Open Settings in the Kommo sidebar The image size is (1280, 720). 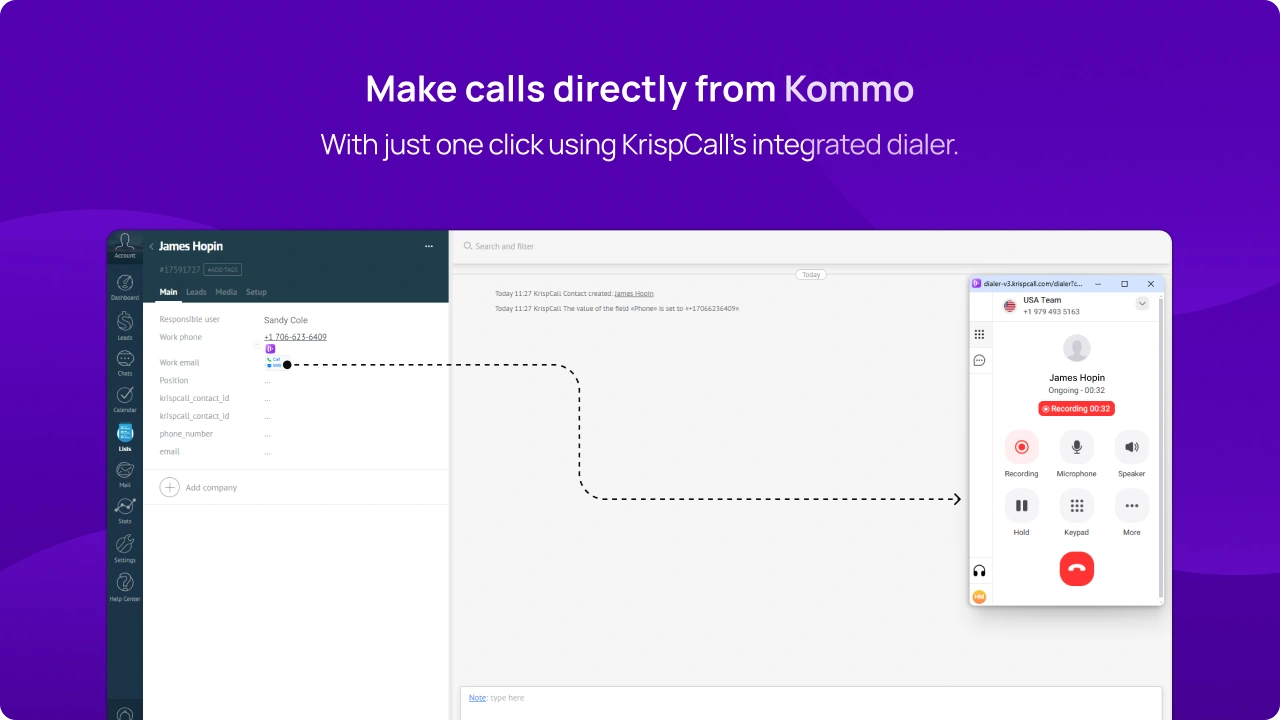[125, 549]
